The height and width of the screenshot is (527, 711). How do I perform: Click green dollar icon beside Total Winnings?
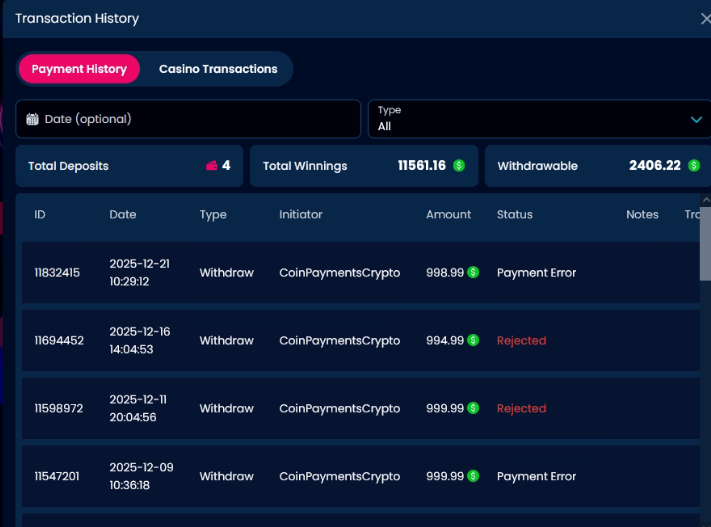pyautogui.click(x=459, y=166)
